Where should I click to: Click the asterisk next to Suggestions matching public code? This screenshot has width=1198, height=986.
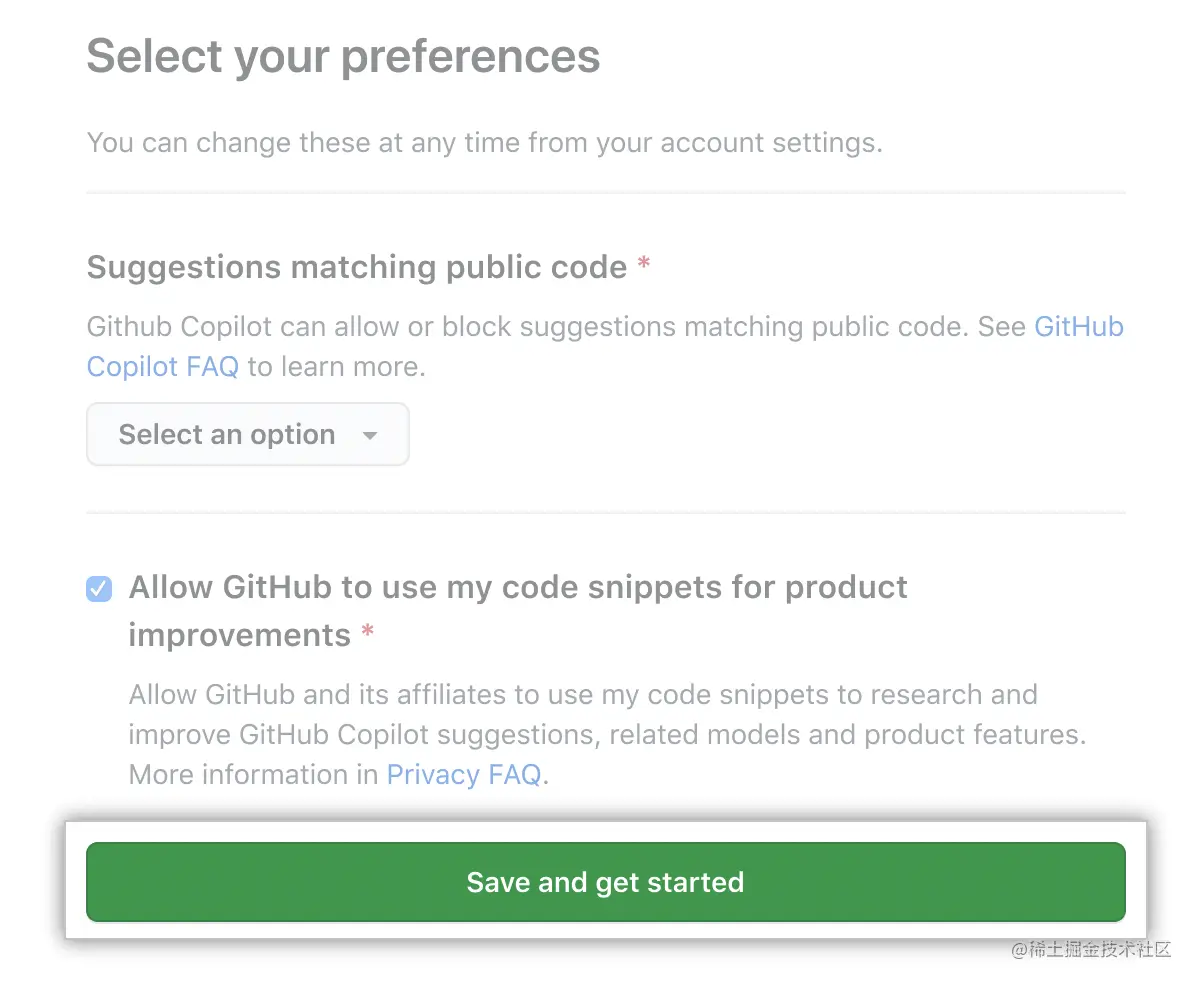(643, 262)
